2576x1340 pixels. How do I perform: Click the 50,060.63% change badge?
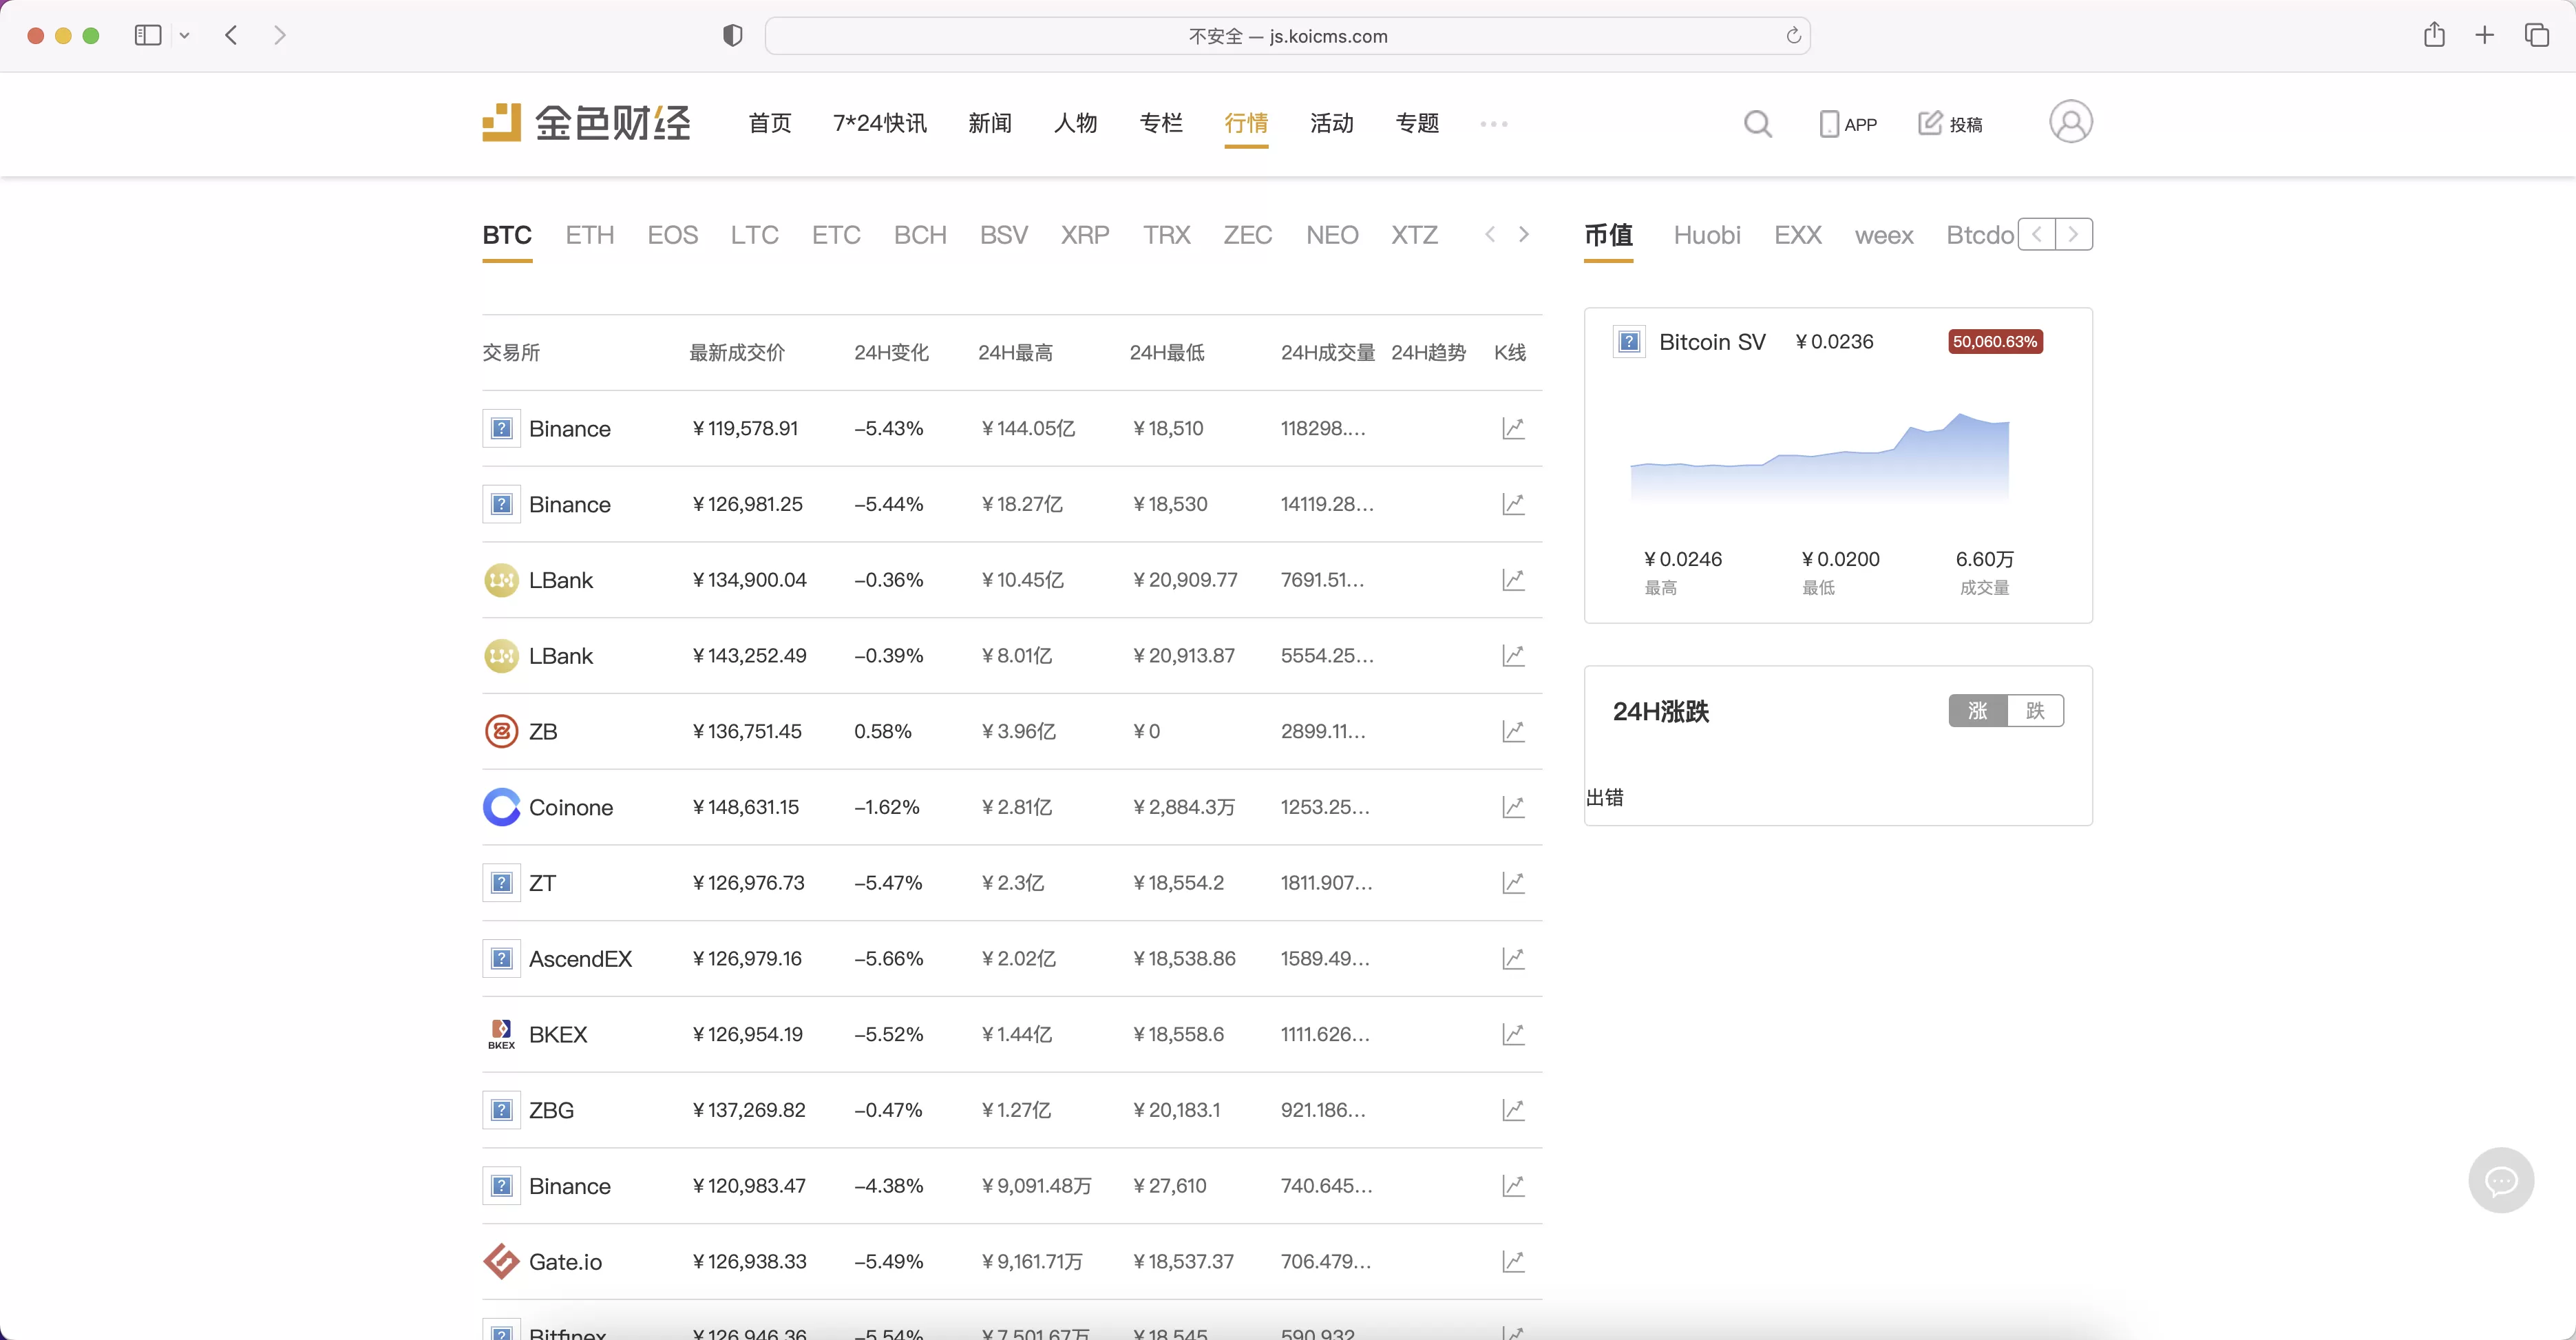(1995, 342)
